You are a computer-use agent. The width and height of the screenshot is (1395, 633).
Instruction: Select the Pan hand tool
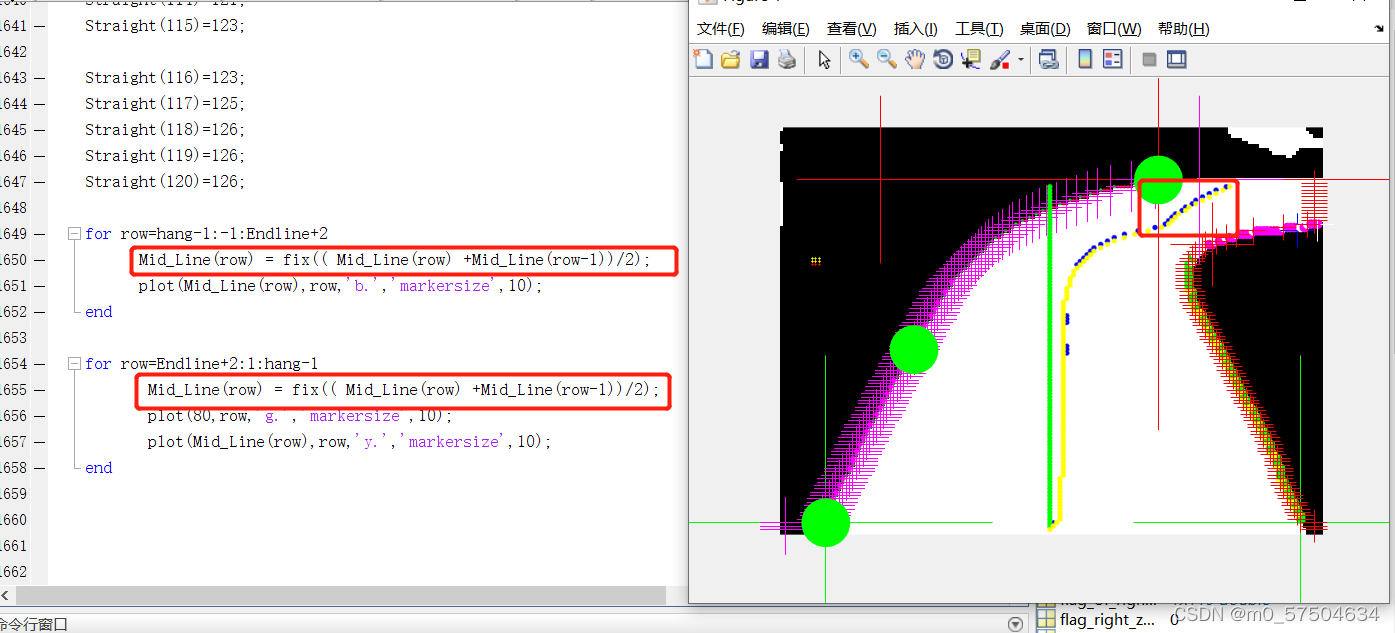[x=915, y=60]
